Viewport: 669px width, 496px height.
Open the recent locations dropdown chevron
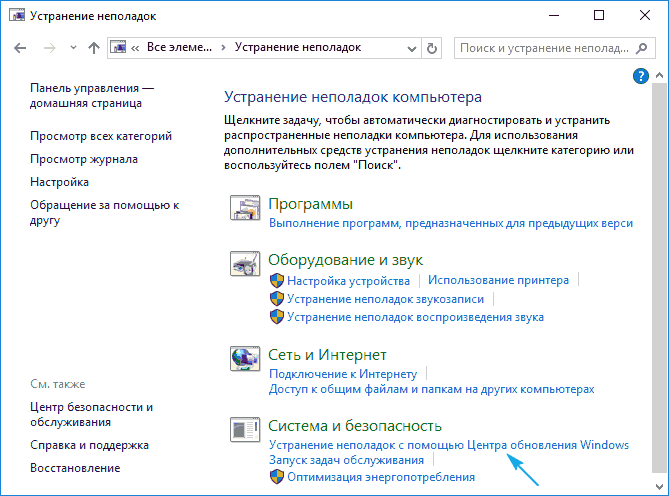[70, 48]
